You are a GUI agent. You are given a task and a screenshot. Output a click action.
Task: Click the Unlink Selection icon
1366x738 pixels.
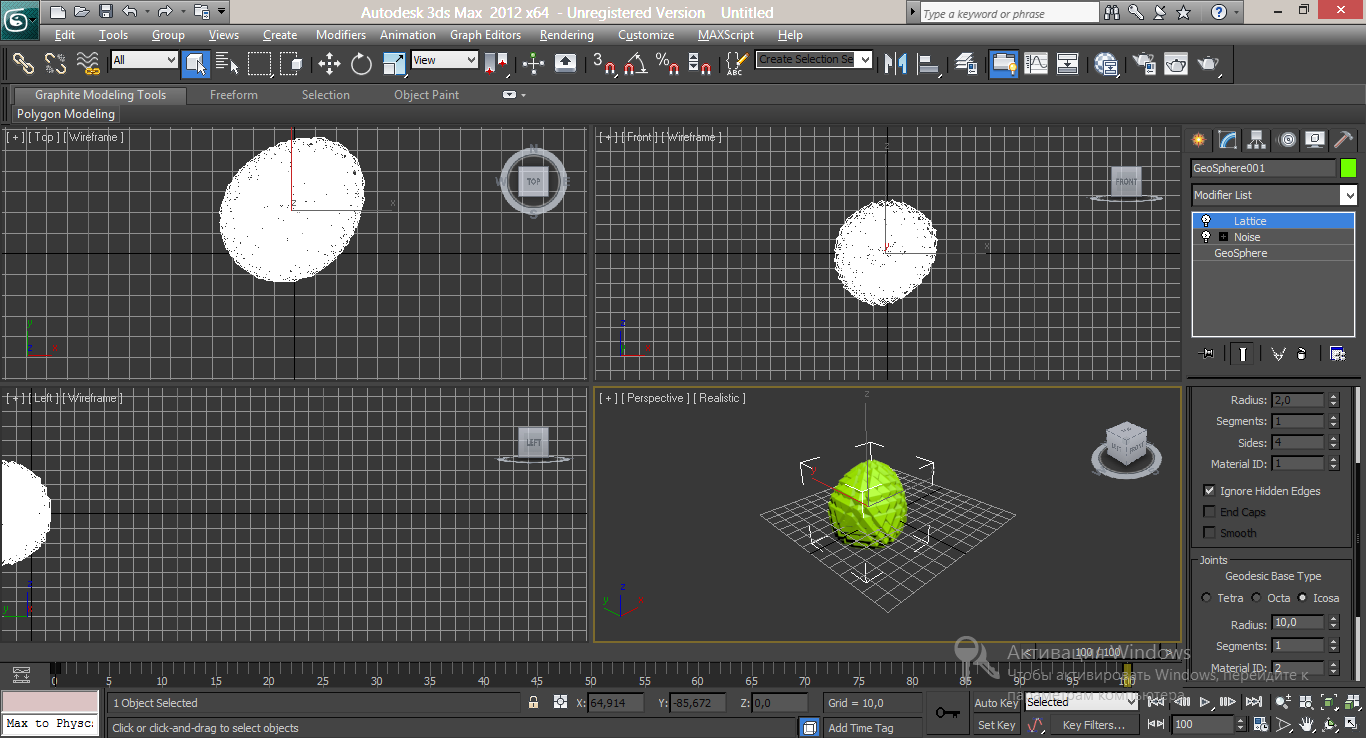56,64
